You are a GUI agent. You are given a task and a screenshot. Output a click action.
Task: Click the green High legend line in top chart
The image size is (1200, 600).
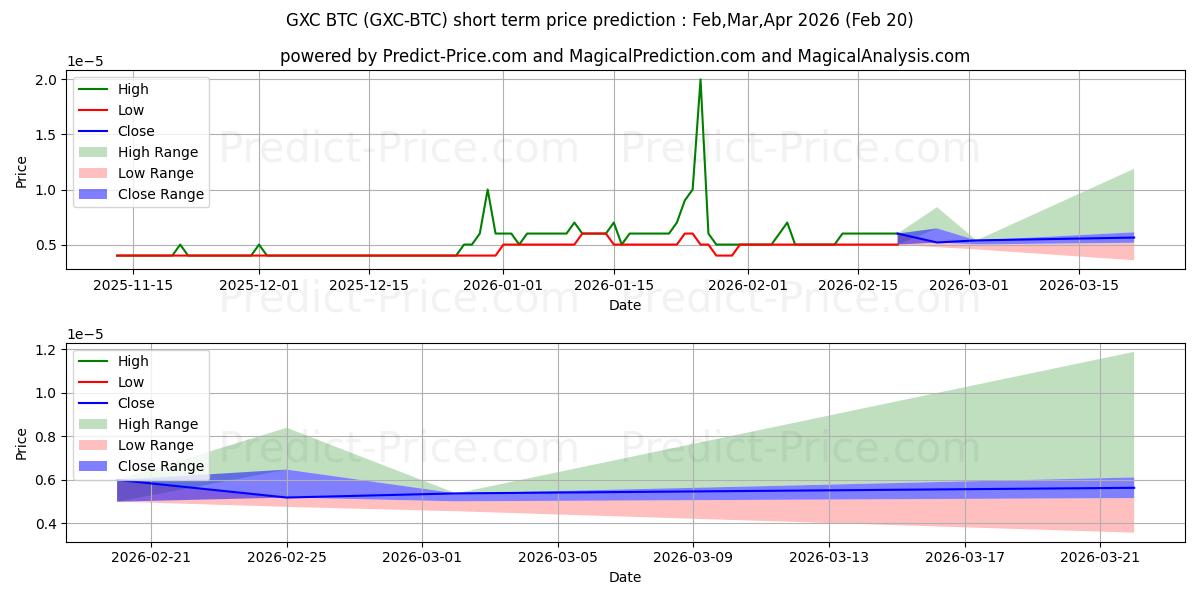(x=96, y=89)
